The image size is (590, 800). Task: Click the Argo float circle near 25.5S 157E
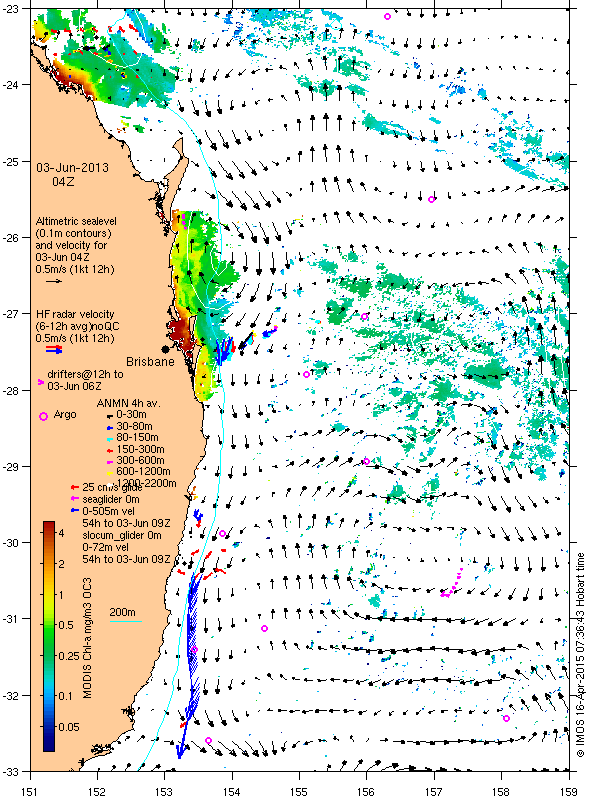pyautogui.click(x=431, y=199)
